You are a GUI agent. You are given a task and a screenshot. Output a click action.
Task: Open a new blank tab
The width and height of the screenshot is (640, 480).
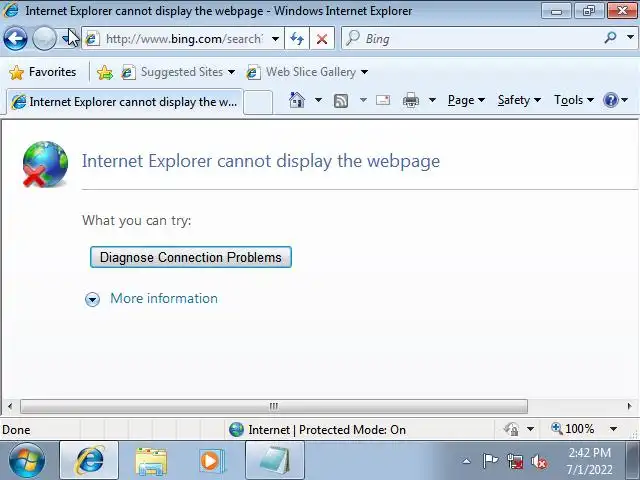pyautogui.click(x=258, y=102)
